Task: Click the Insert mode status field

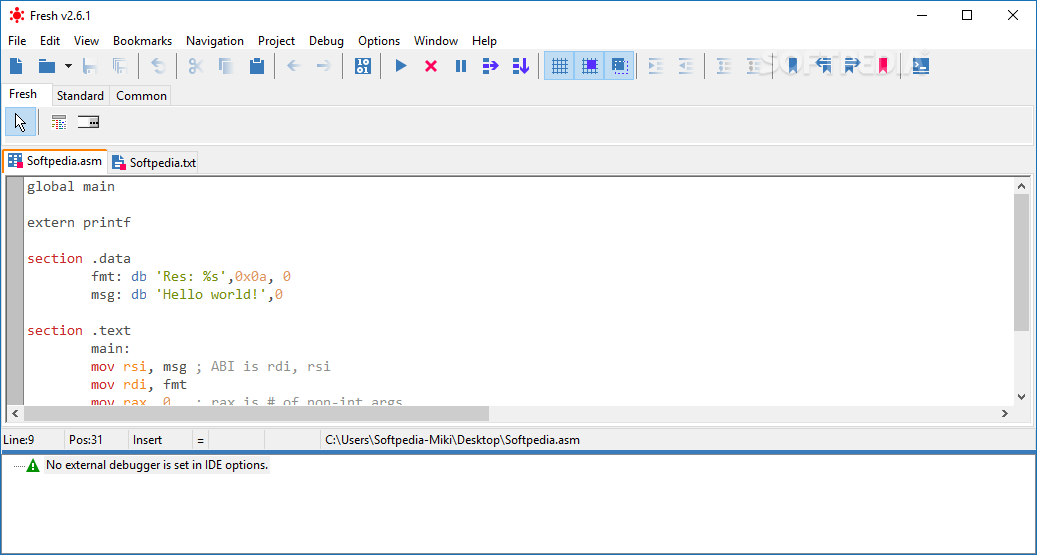Action: point(160,440)
